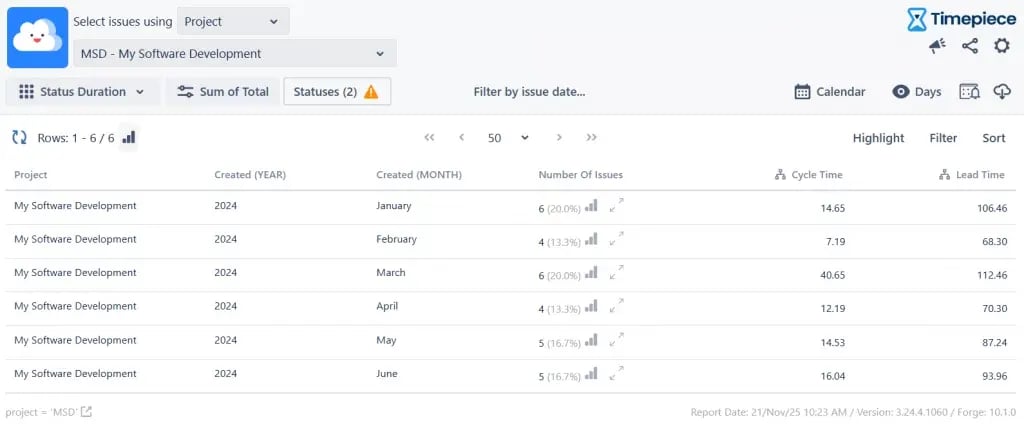
Task: Open external link icon beside project = 'MSD'
Action: (x=86, y=412)
